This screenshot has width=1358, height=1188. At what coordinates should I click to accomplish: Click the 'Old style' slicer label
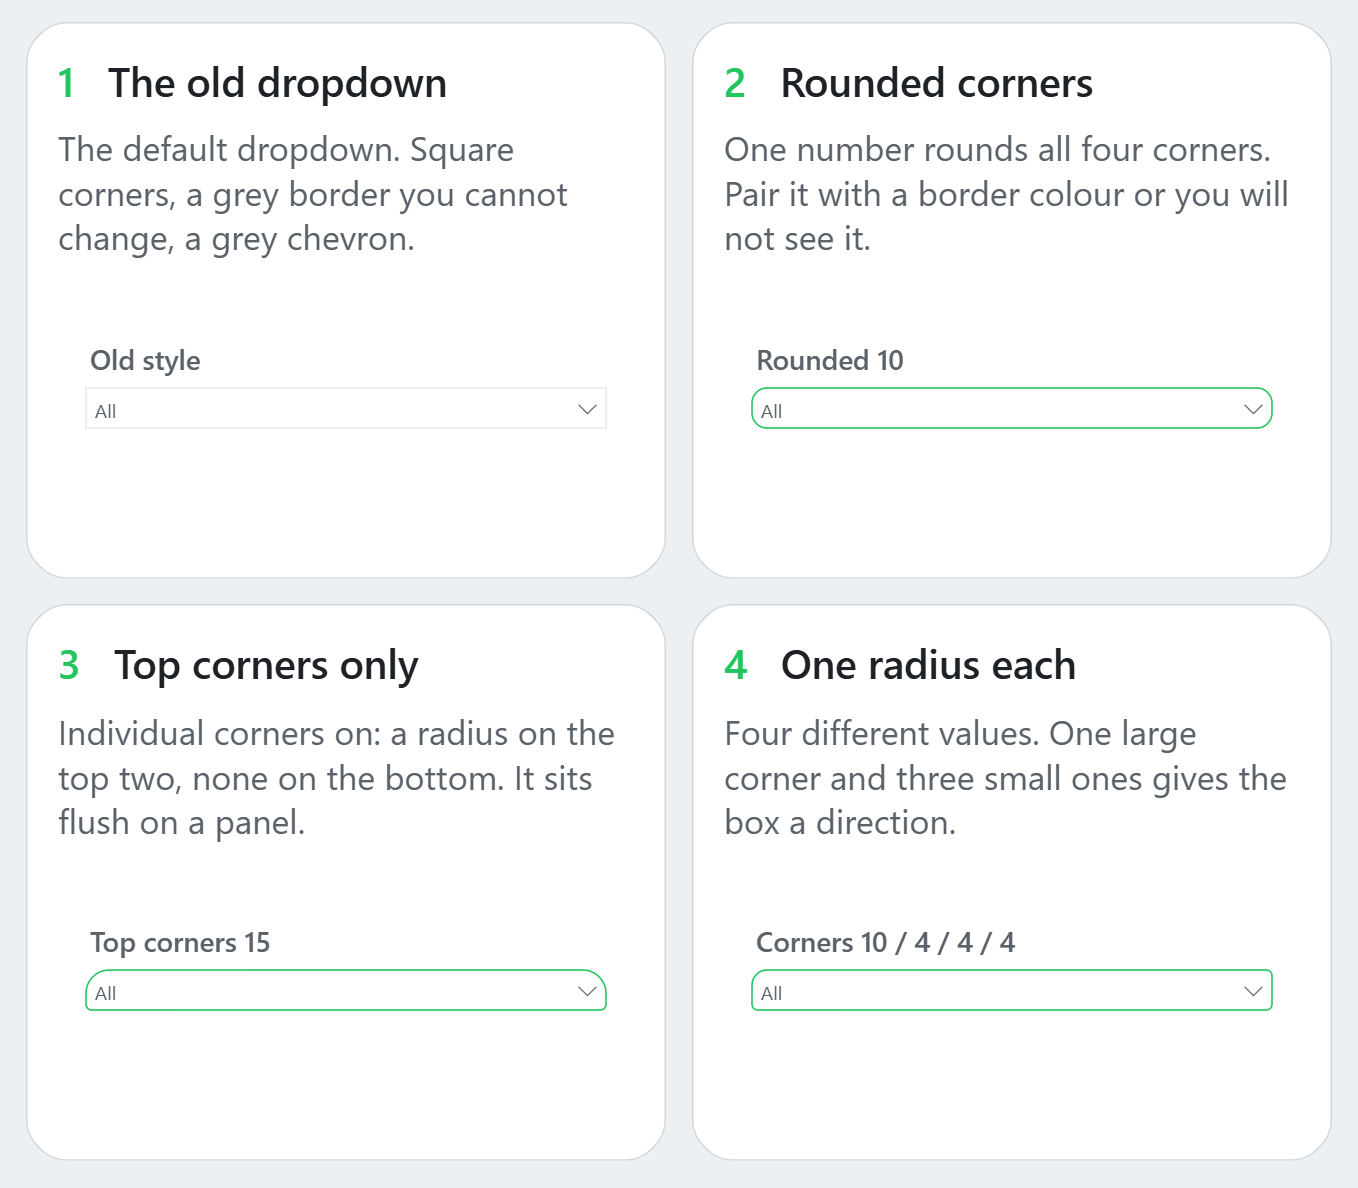[x=145, y=360]
